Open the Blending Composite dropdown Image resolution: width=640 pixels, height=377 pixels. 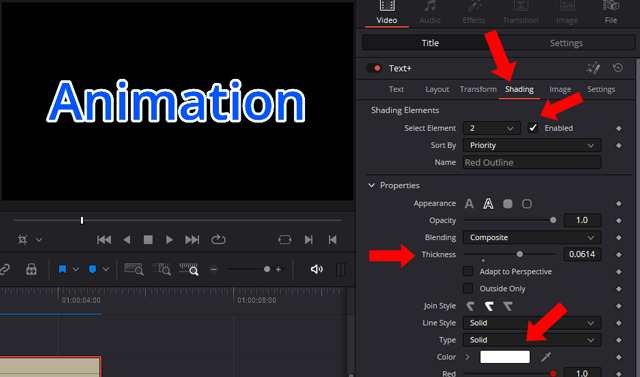(x=532, y=237)
